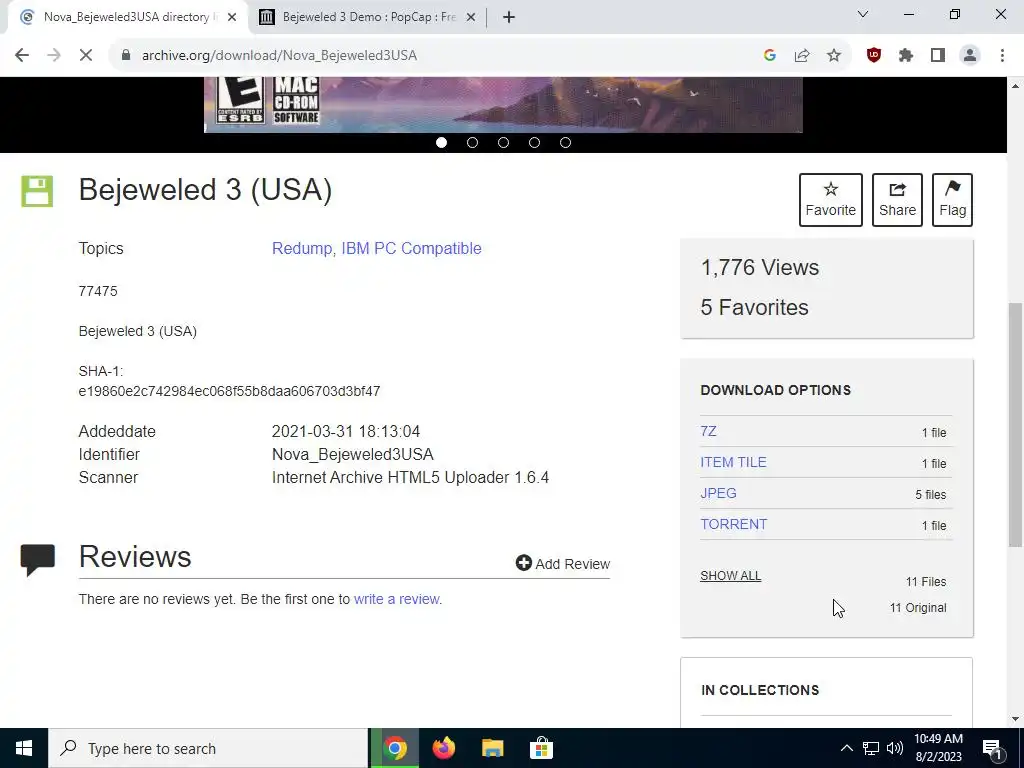Download the 7Z file option
This screenshot has height=768, width=1024.
click(x=709, y=431)
